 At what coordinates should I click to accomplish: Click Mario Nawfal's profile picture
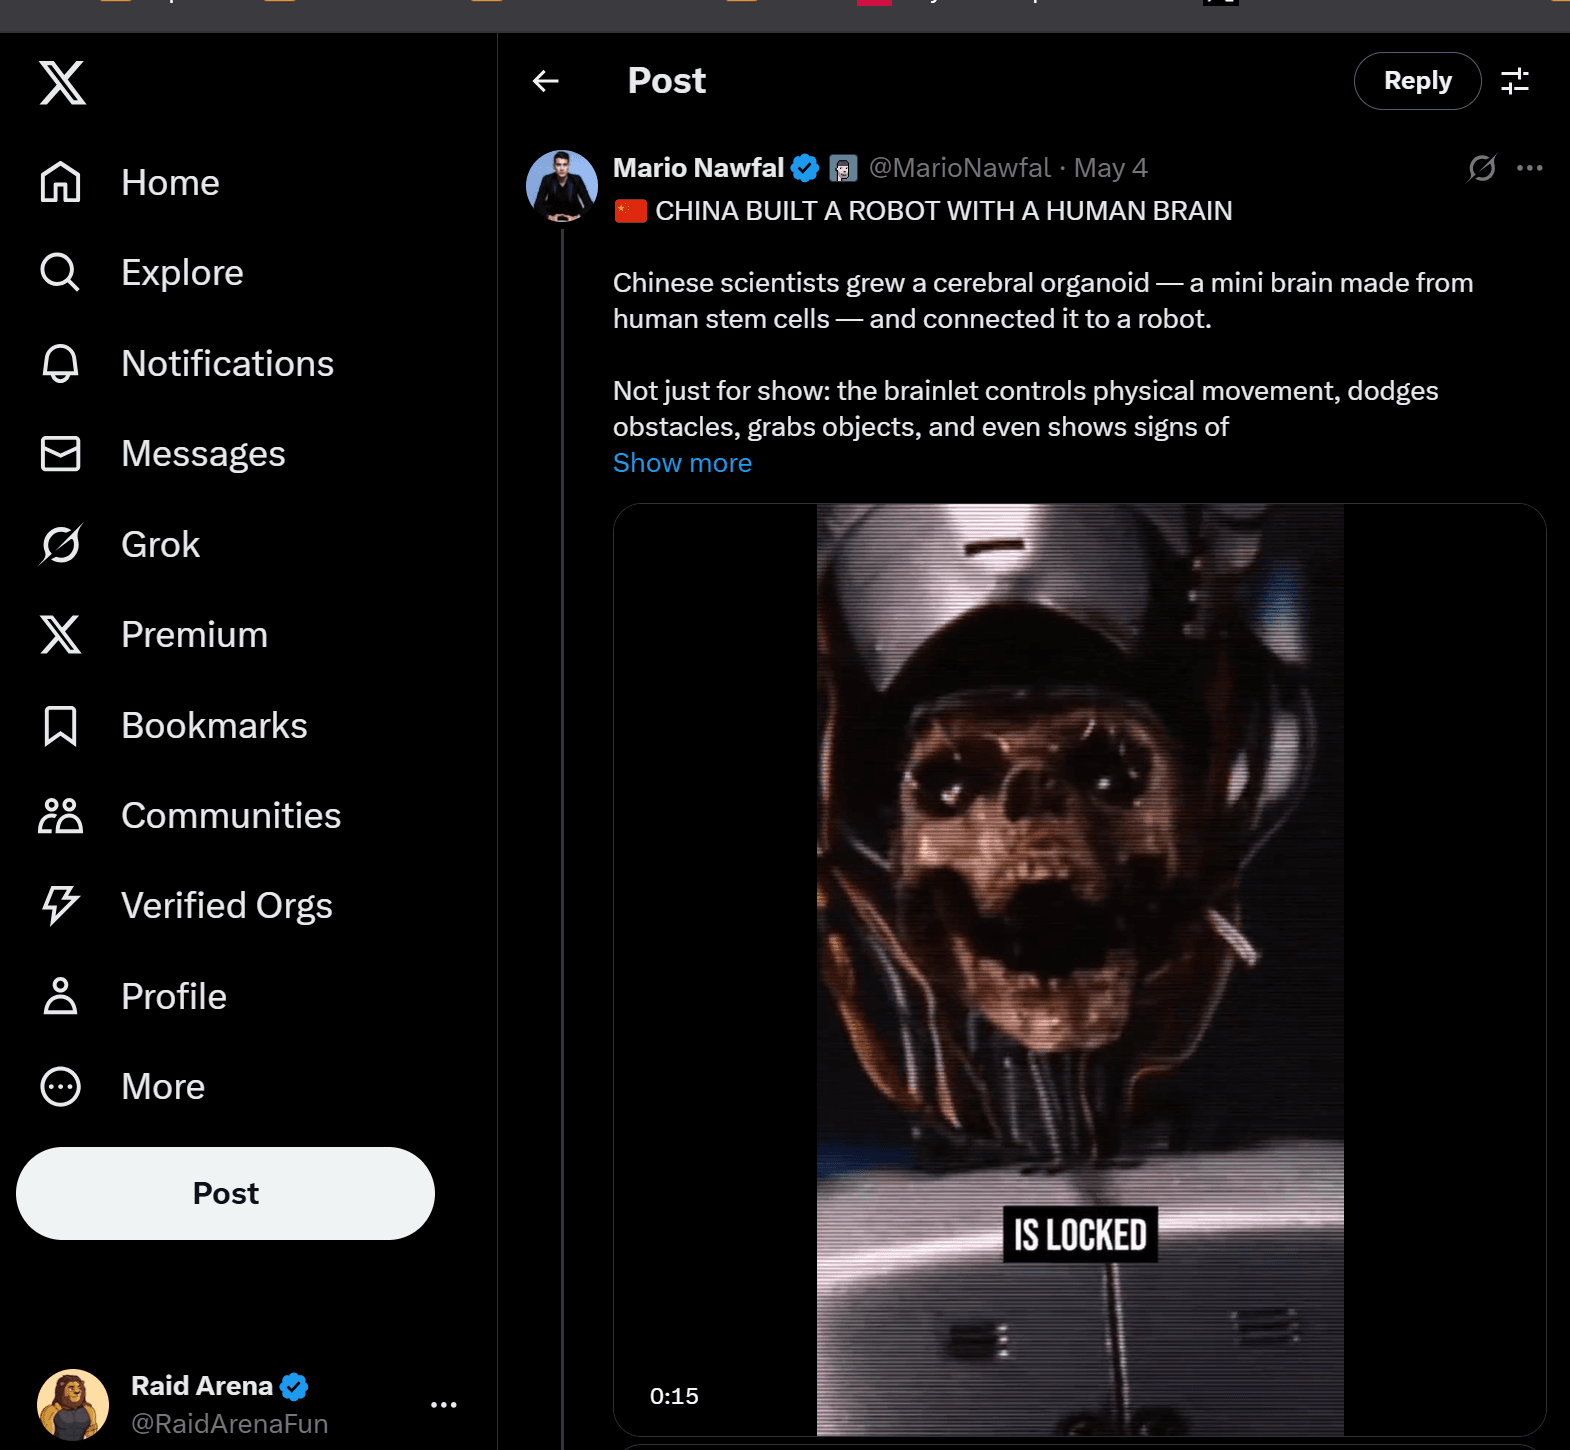coord(562,186)
